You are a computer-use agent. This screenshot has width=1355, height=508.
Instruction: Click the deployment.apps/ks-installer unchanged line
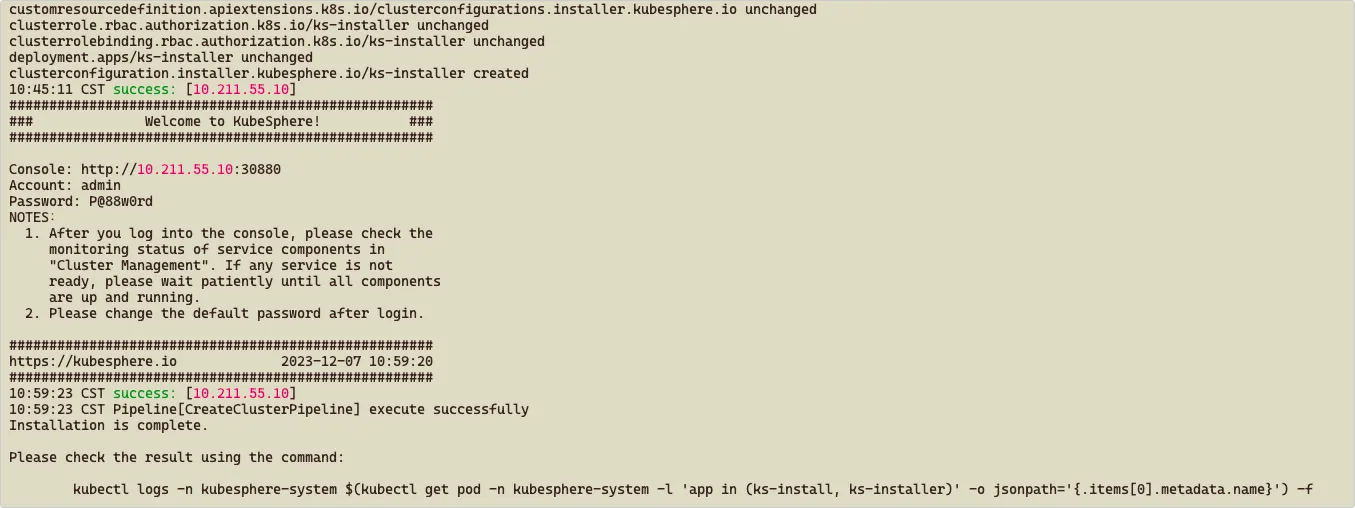click(x=161, y=57)
